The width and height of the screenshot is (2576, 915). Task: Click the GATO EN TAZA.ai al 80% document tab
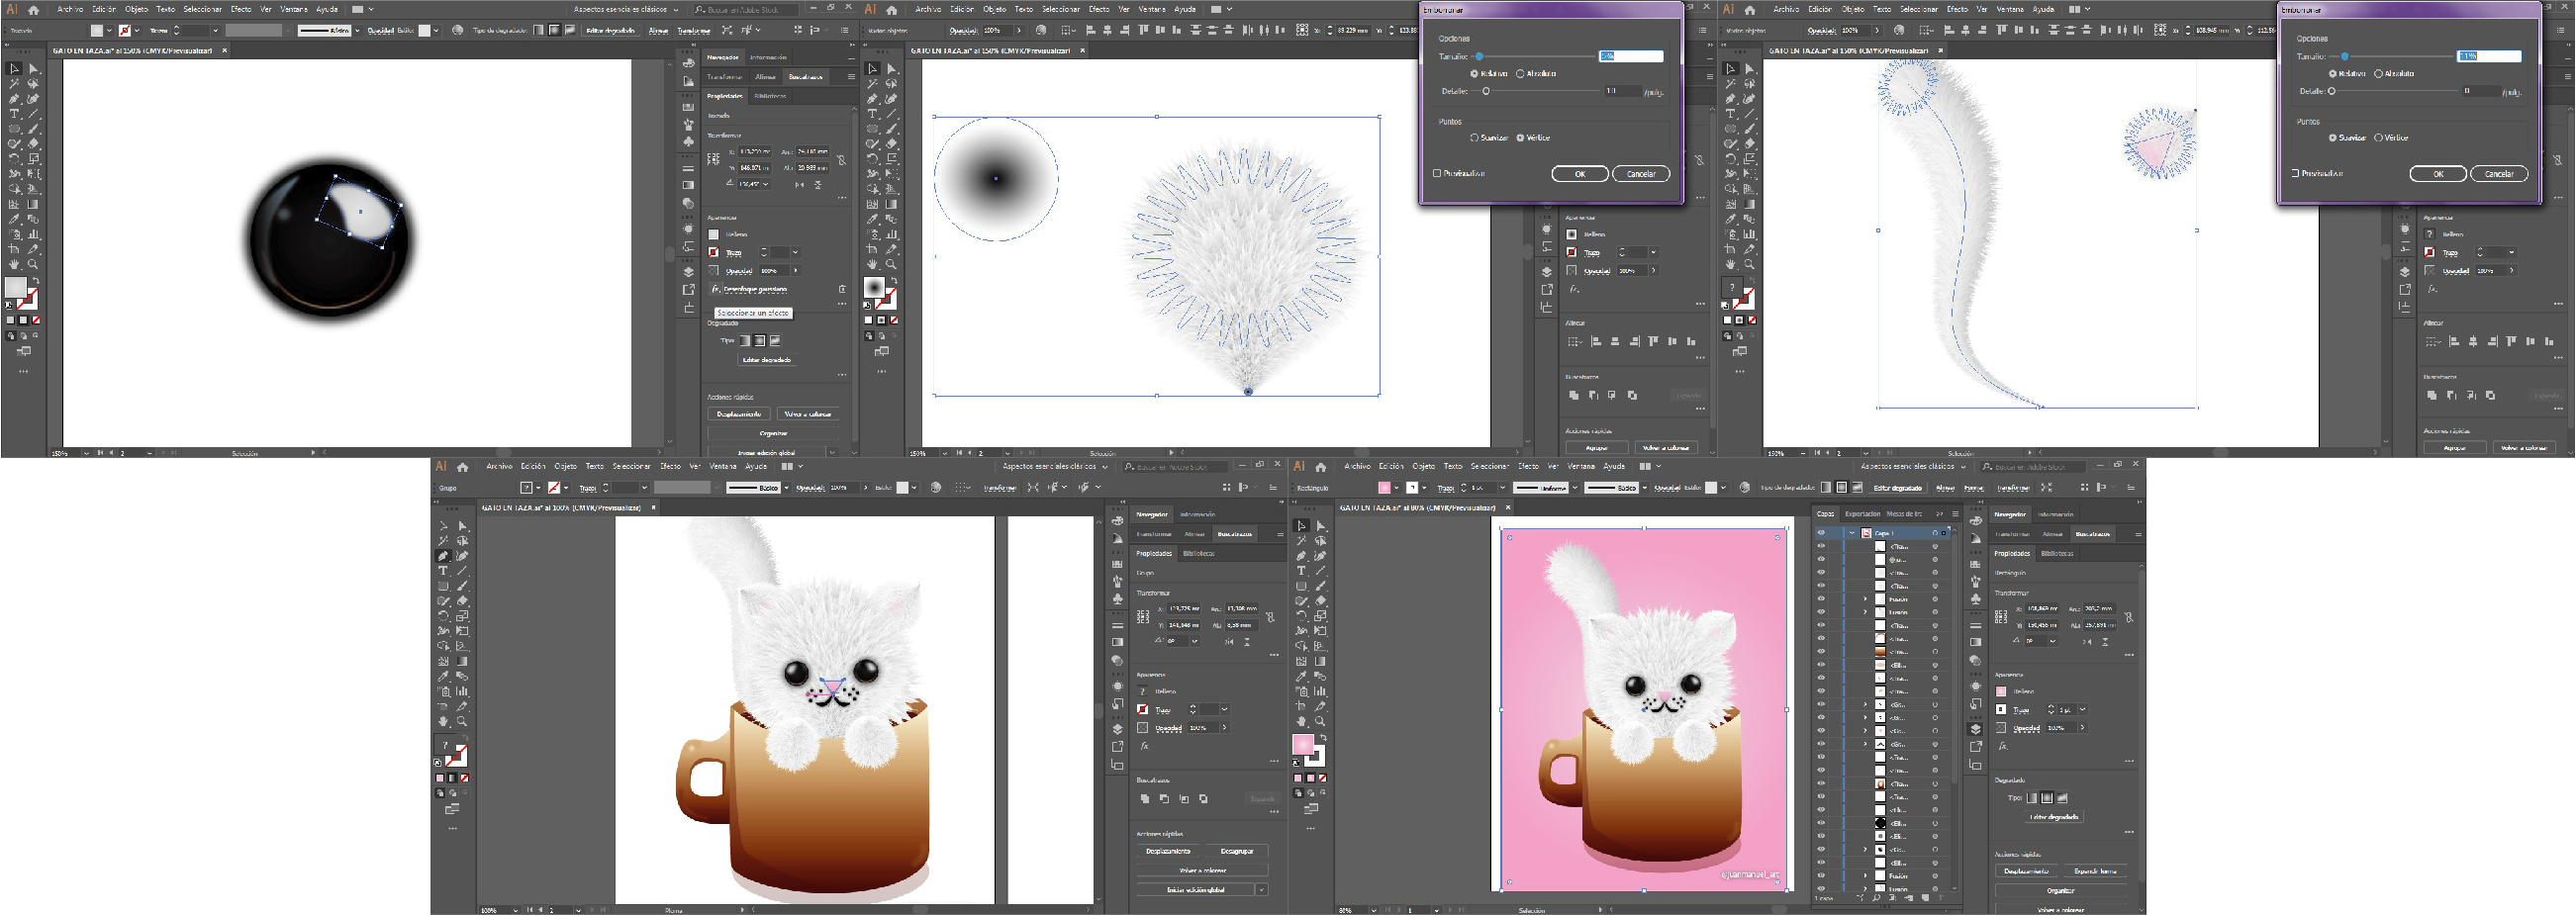(1417, 508)
